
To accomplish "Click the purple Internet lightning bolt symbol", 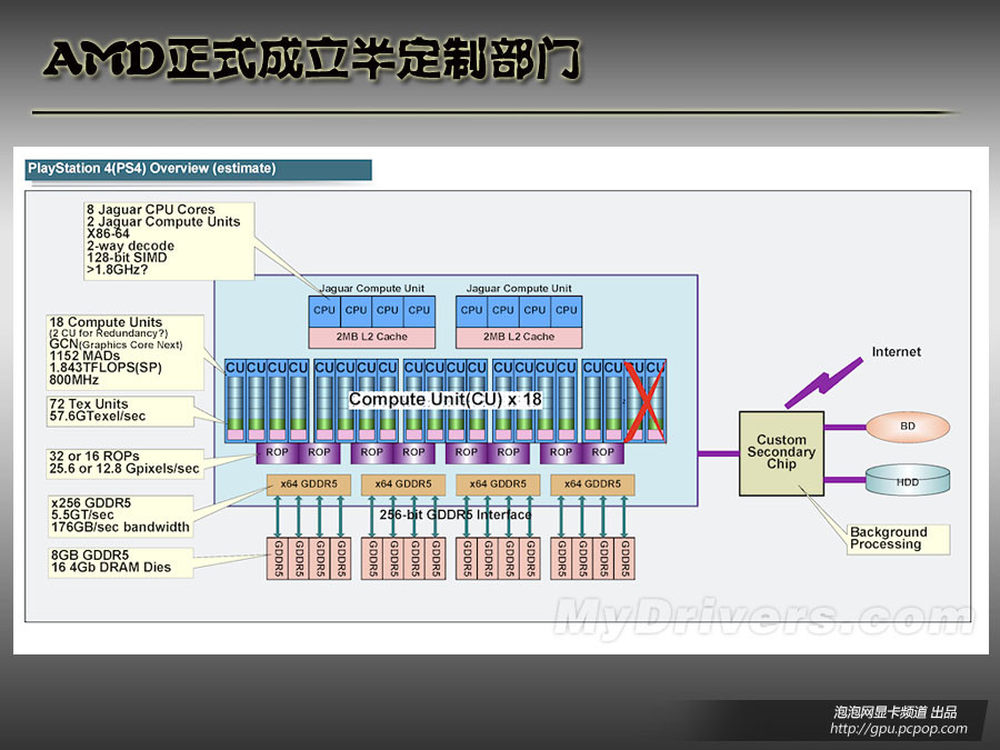I will (x=823, y=383).
